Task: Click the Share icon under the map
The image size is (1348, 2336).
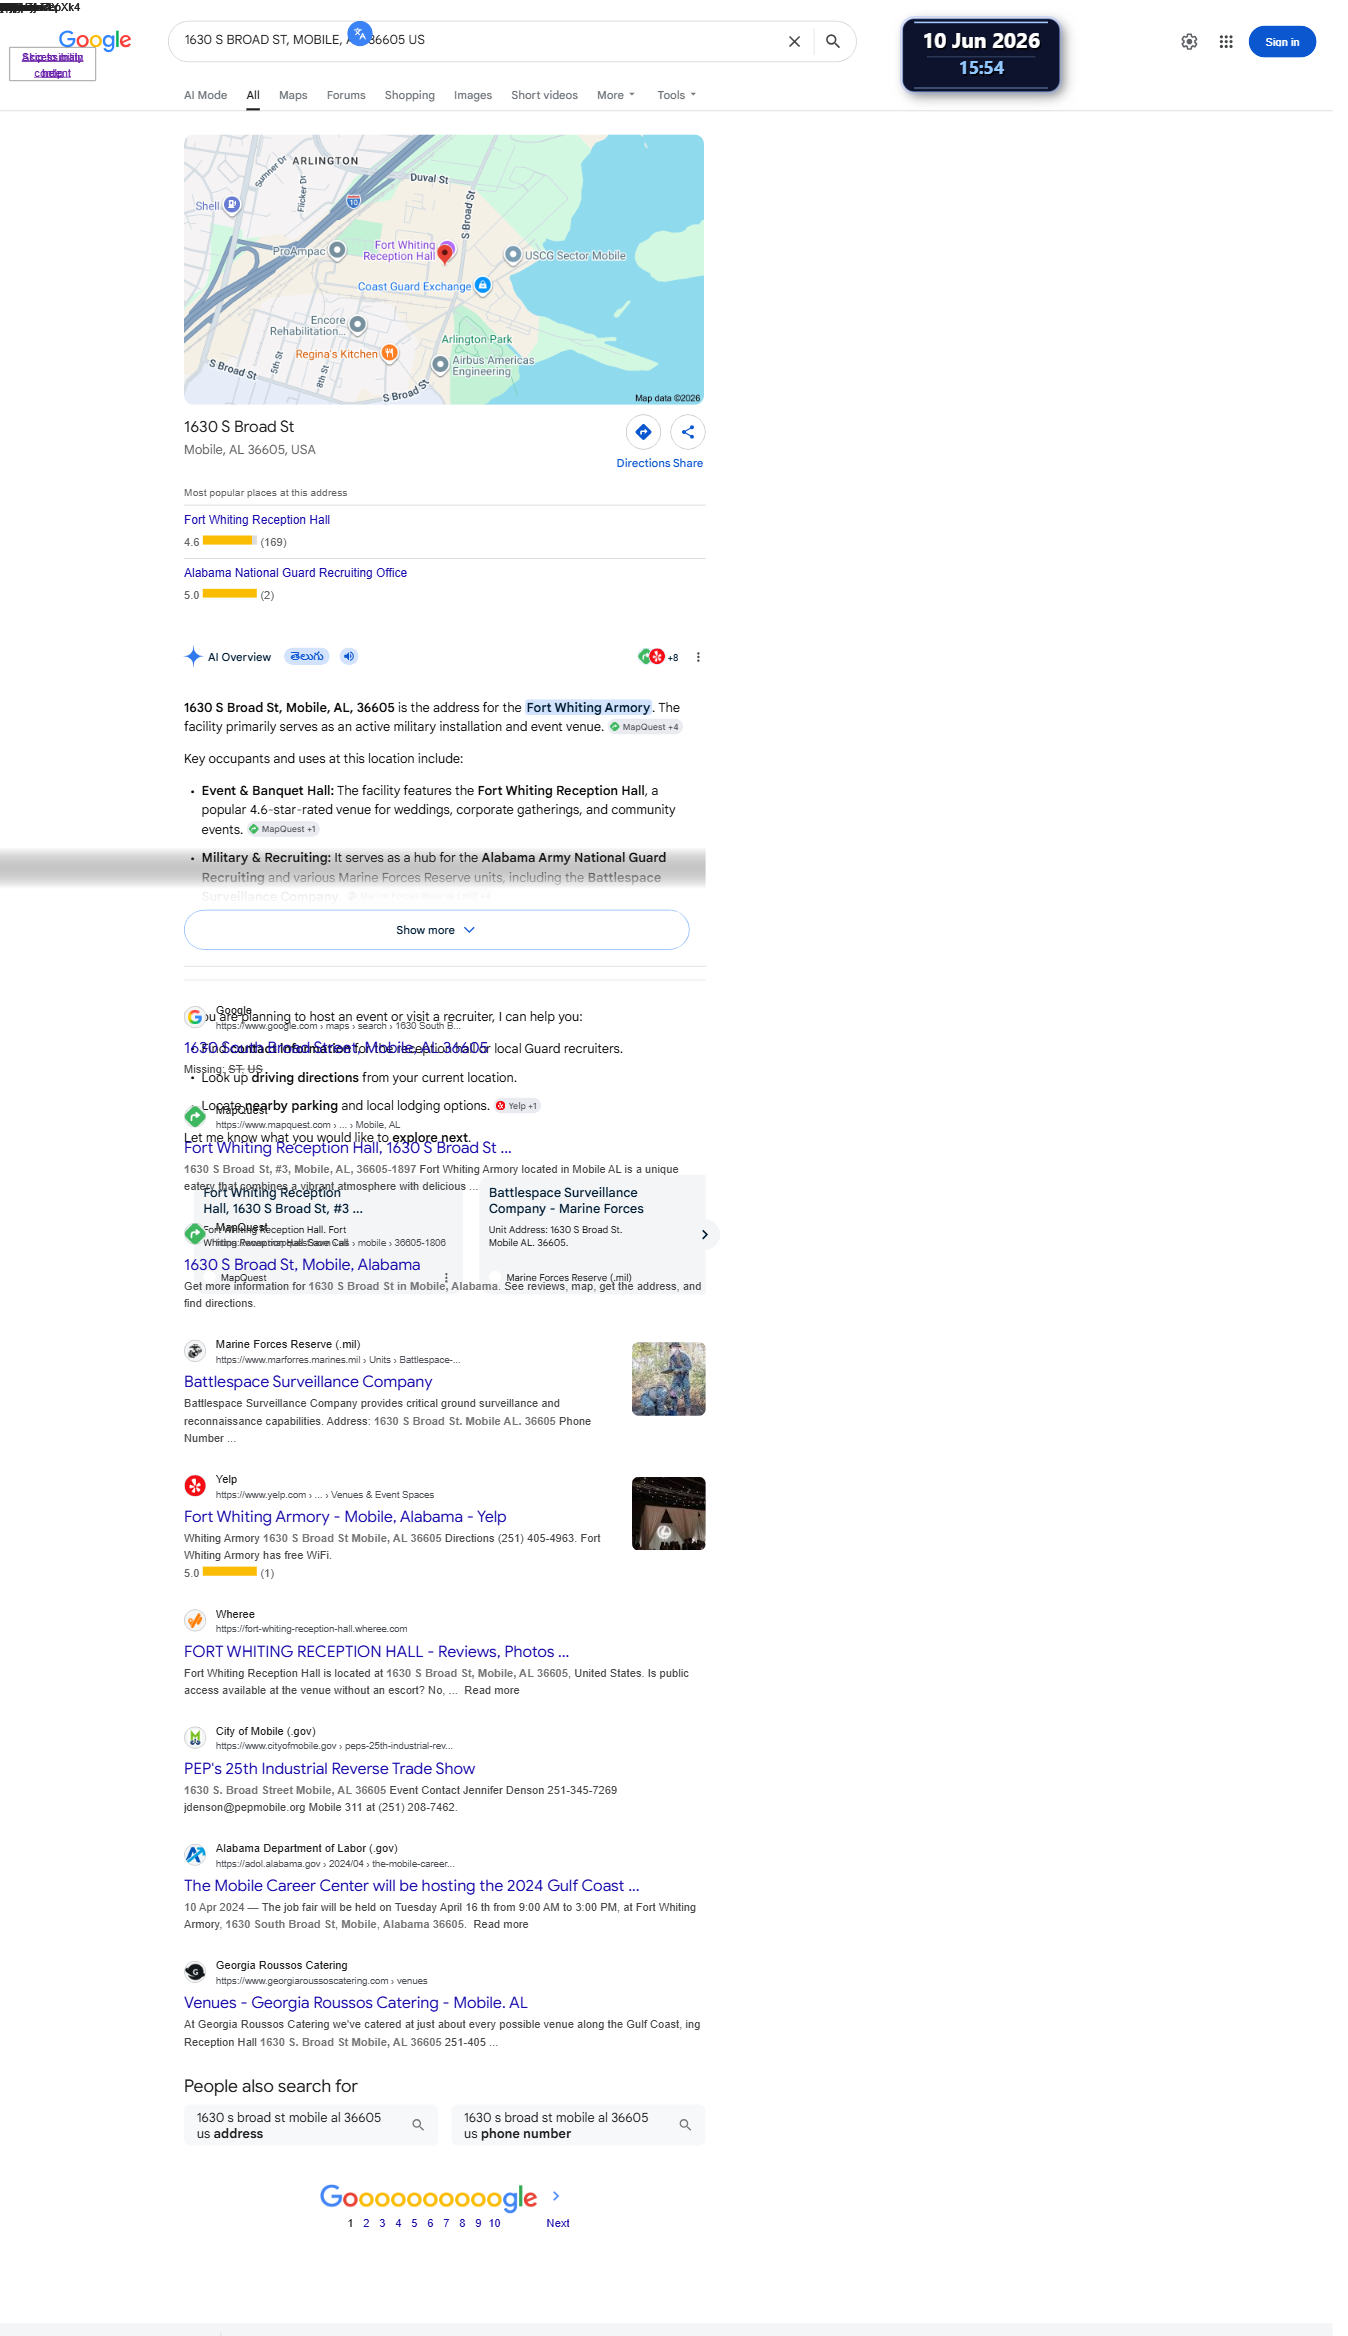Action: coord(688,432)
